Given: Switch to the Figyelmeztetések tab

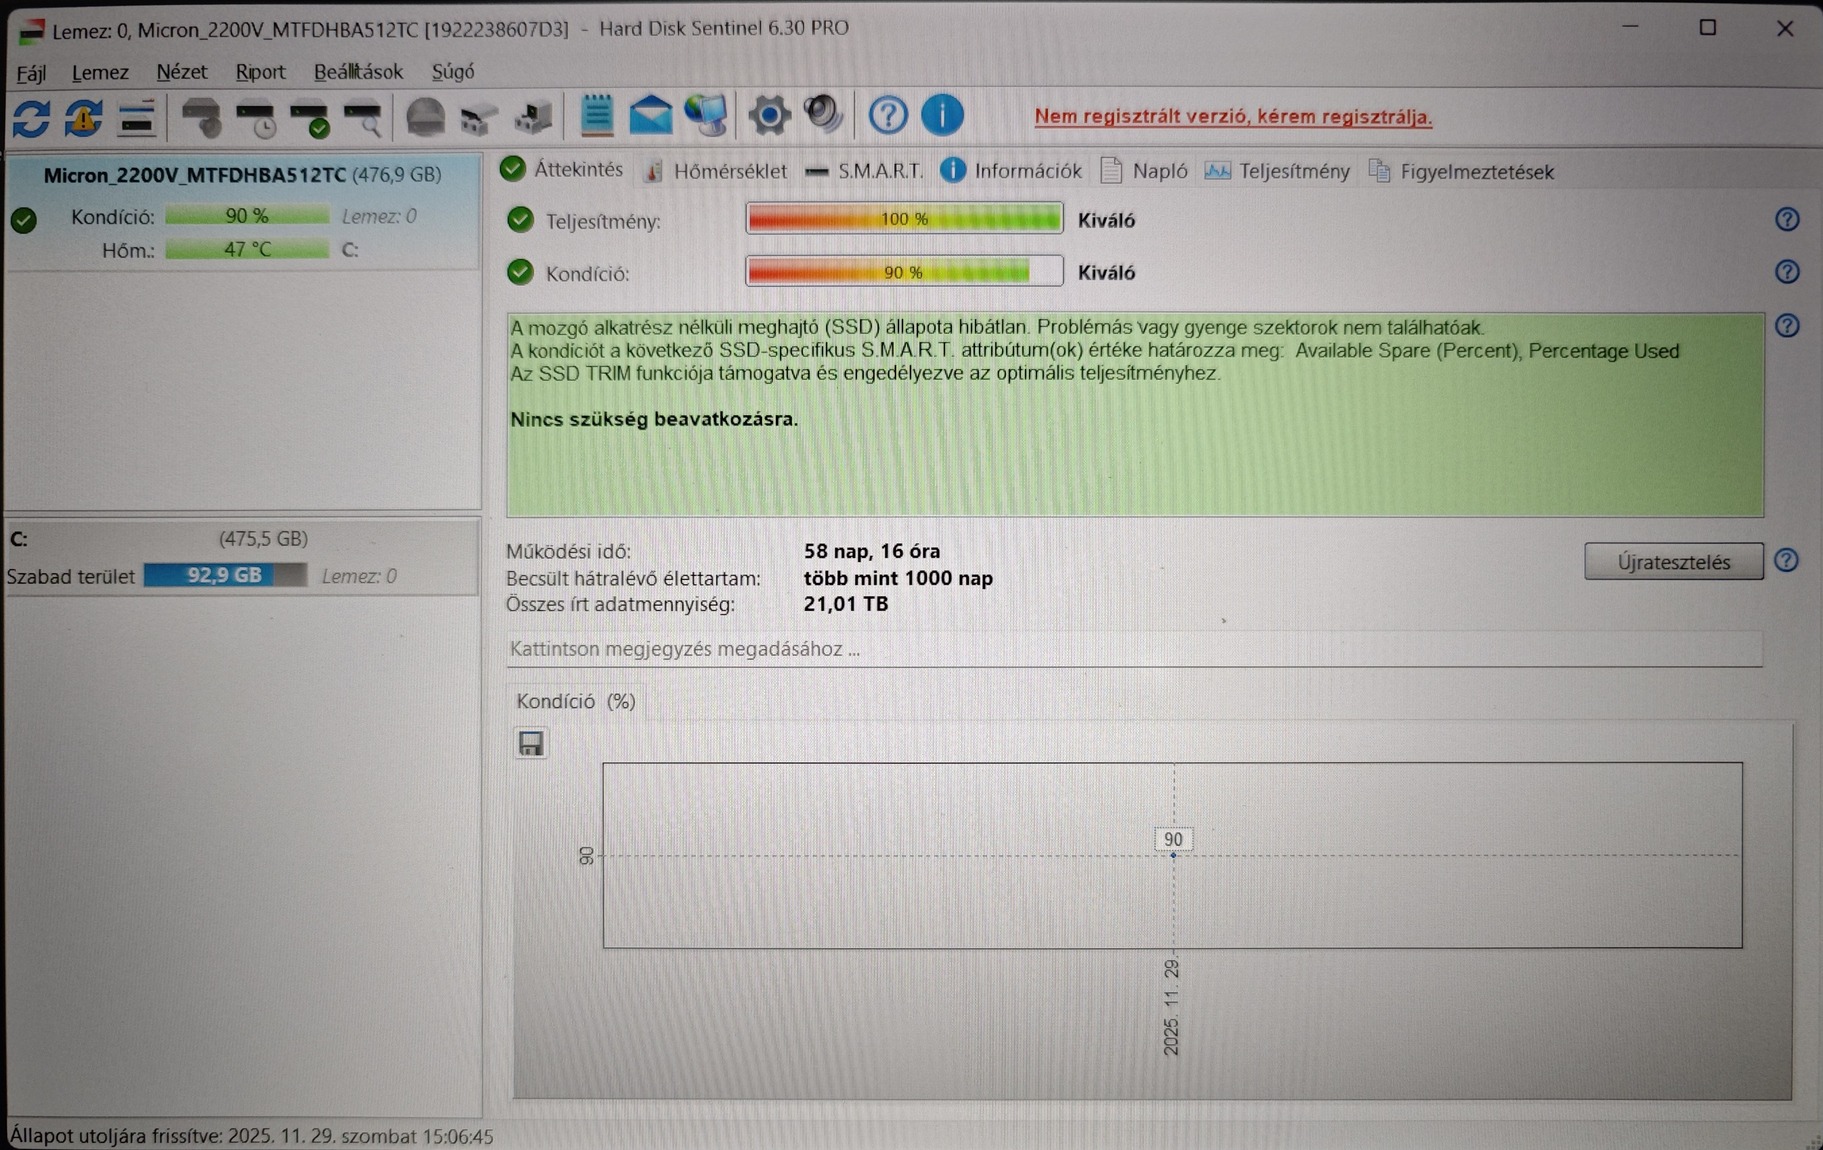Looking at the screenshot, I should click(x=1461, y=172).
